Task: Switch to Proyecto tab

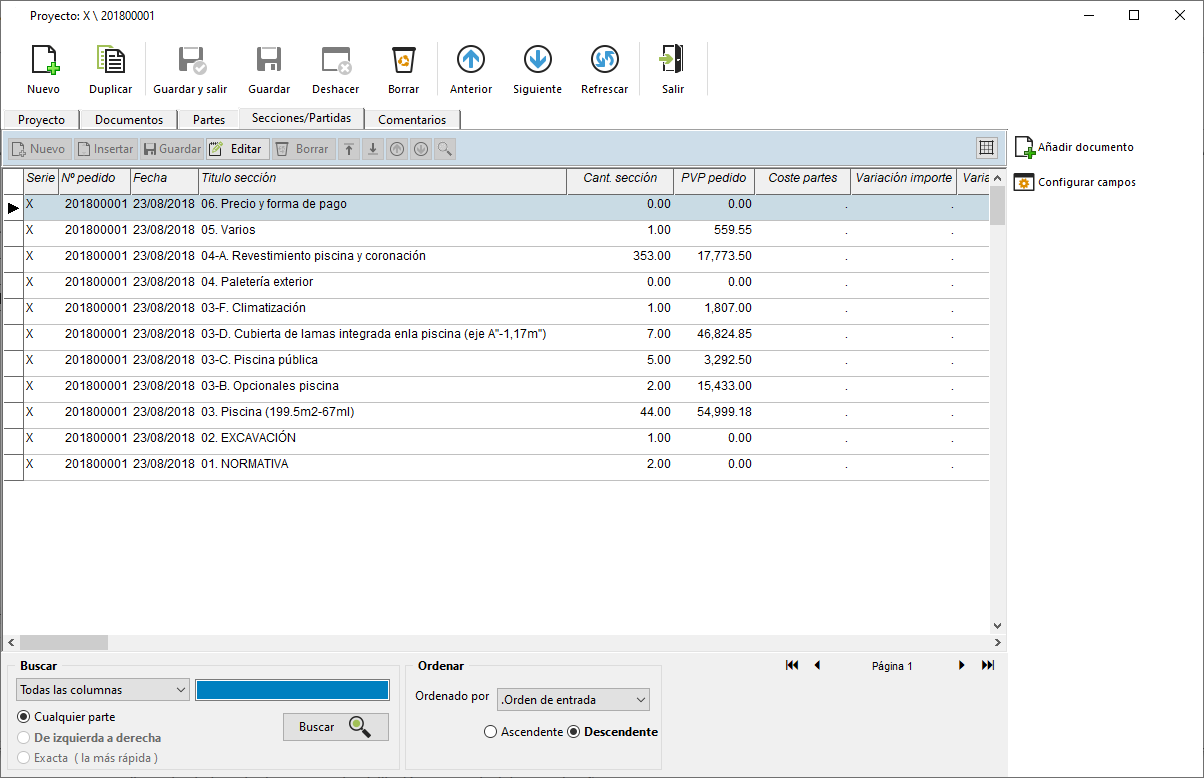Action: pyautogui.click(x=42, y=119)
